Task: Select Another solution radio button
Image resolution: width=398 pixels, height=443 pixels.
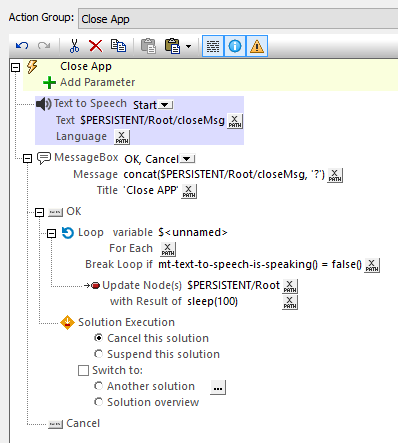Action: [98, 386]
